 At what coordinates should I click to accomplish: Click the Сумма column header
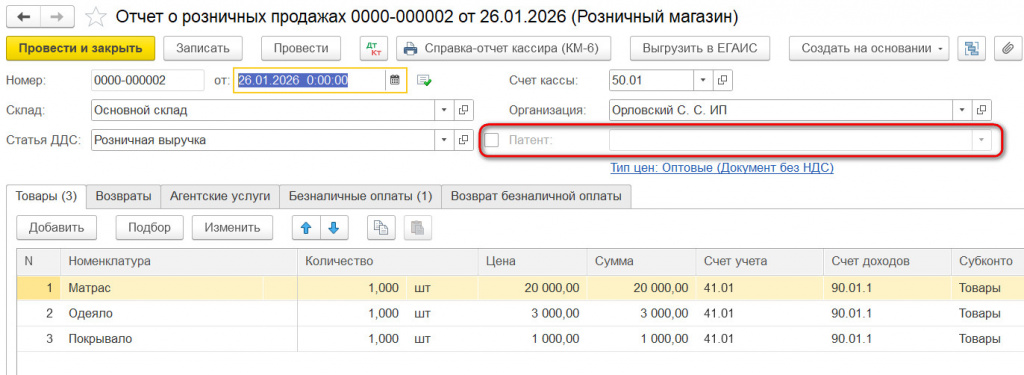tap(641, 261)
